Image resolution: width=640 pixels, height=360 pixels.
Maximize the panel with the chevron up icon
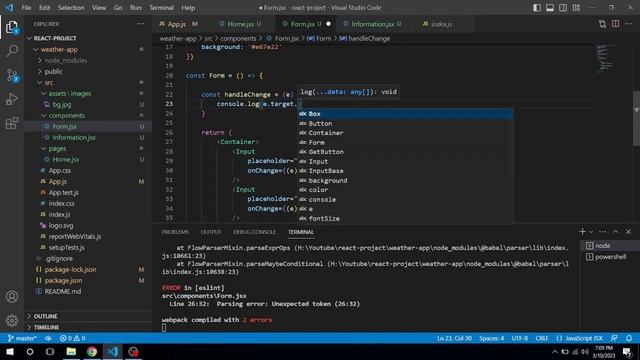616,232
